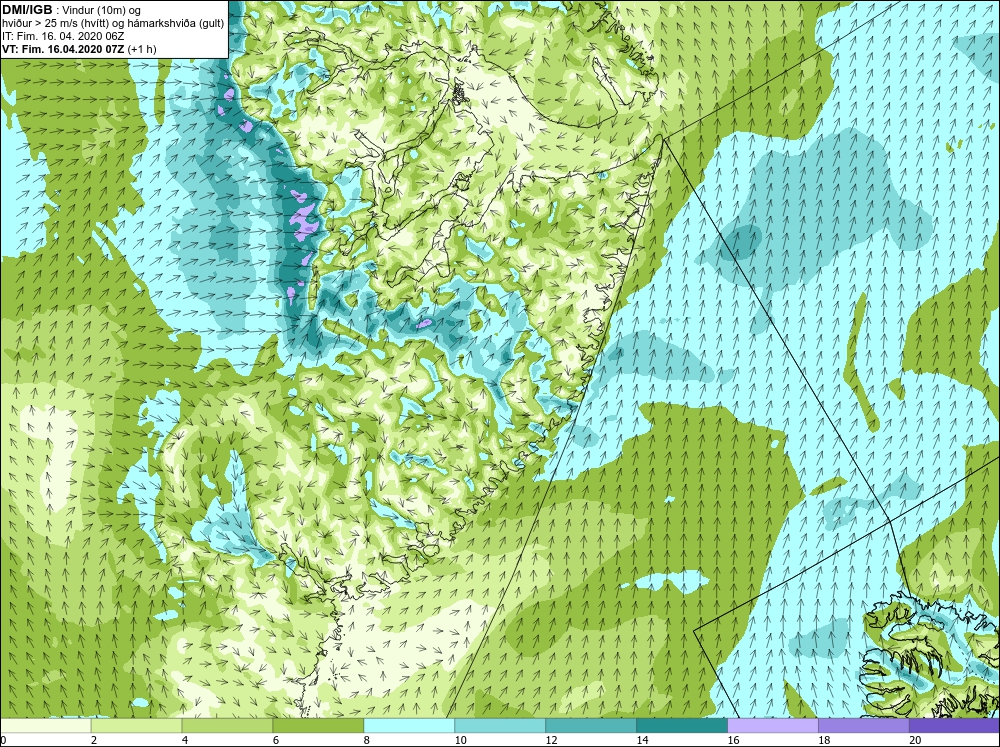
Task: Click the 2–4 m/s light green legend swatch
Action: (136, 725)
